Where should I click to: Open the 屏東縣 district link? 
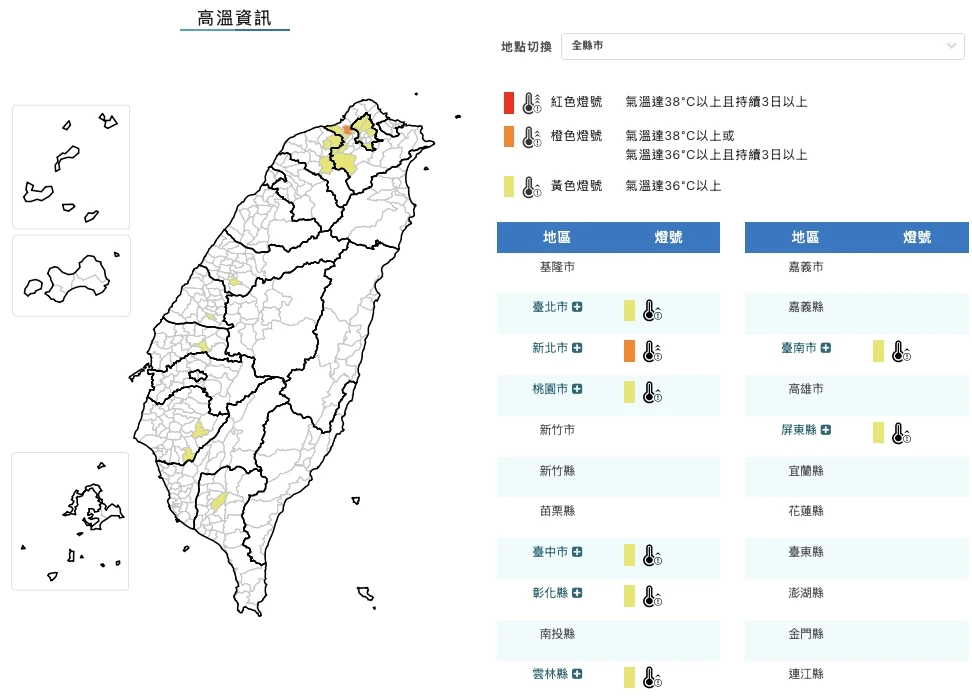pyautogui.click(x=798, y=429)
